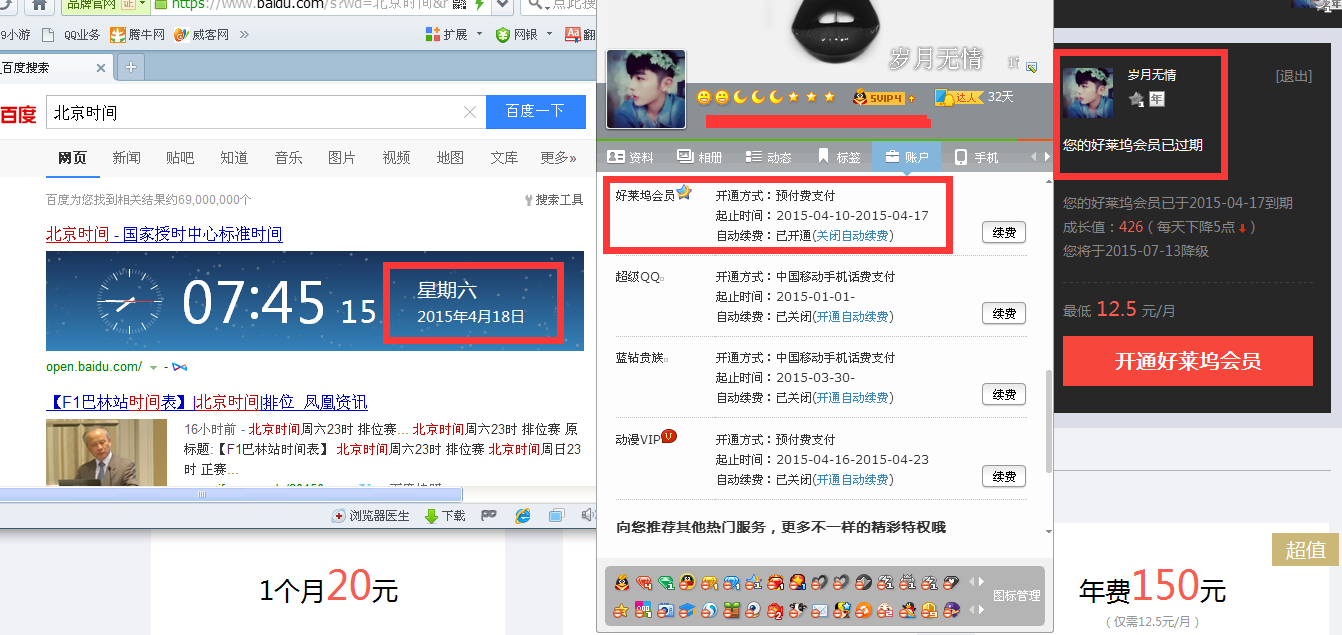The image size is (1342, 635).
Task: Switch to the 地图 tab on Baidu
Action: coord(450,158)
